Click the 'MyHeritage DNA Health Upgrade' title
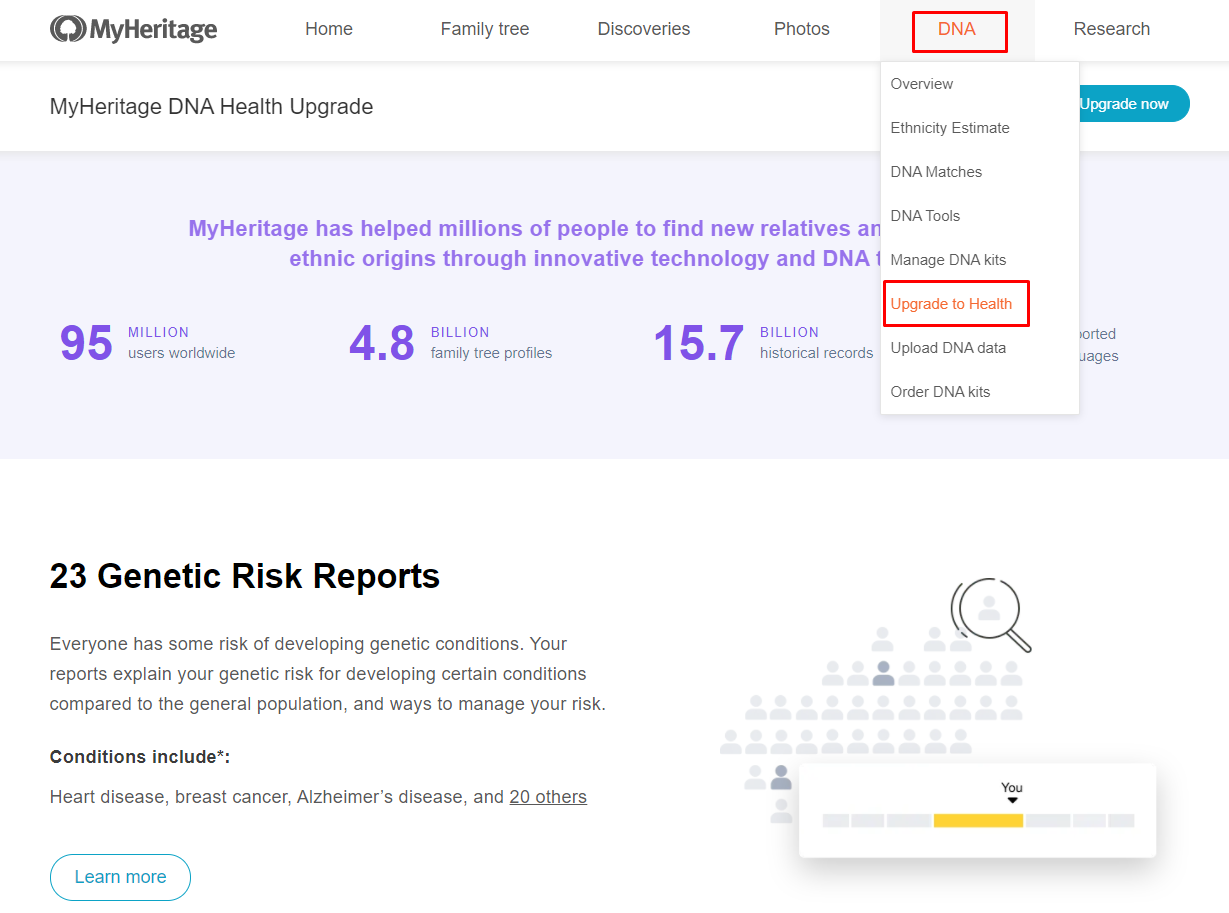 tap(212, 107)
